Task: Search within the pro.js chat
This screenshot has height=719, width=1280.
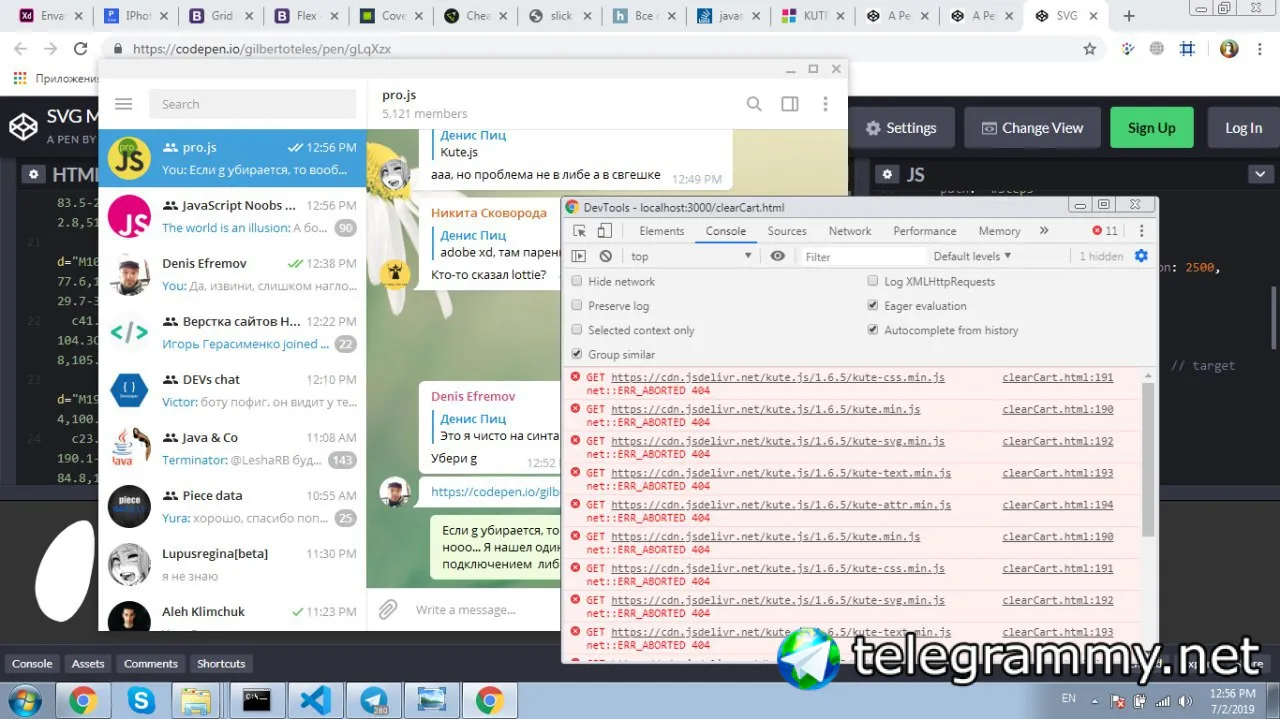Action: coord(754,104)
